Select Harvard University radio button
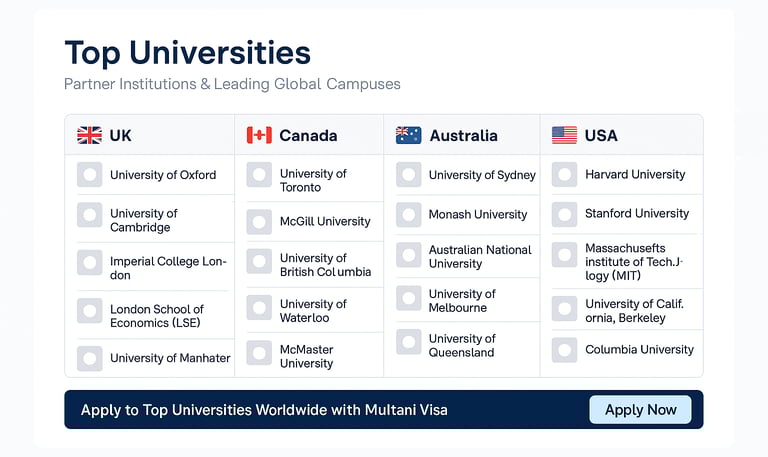The height and width of the screenshot is (457, 768). pos(564,174)
